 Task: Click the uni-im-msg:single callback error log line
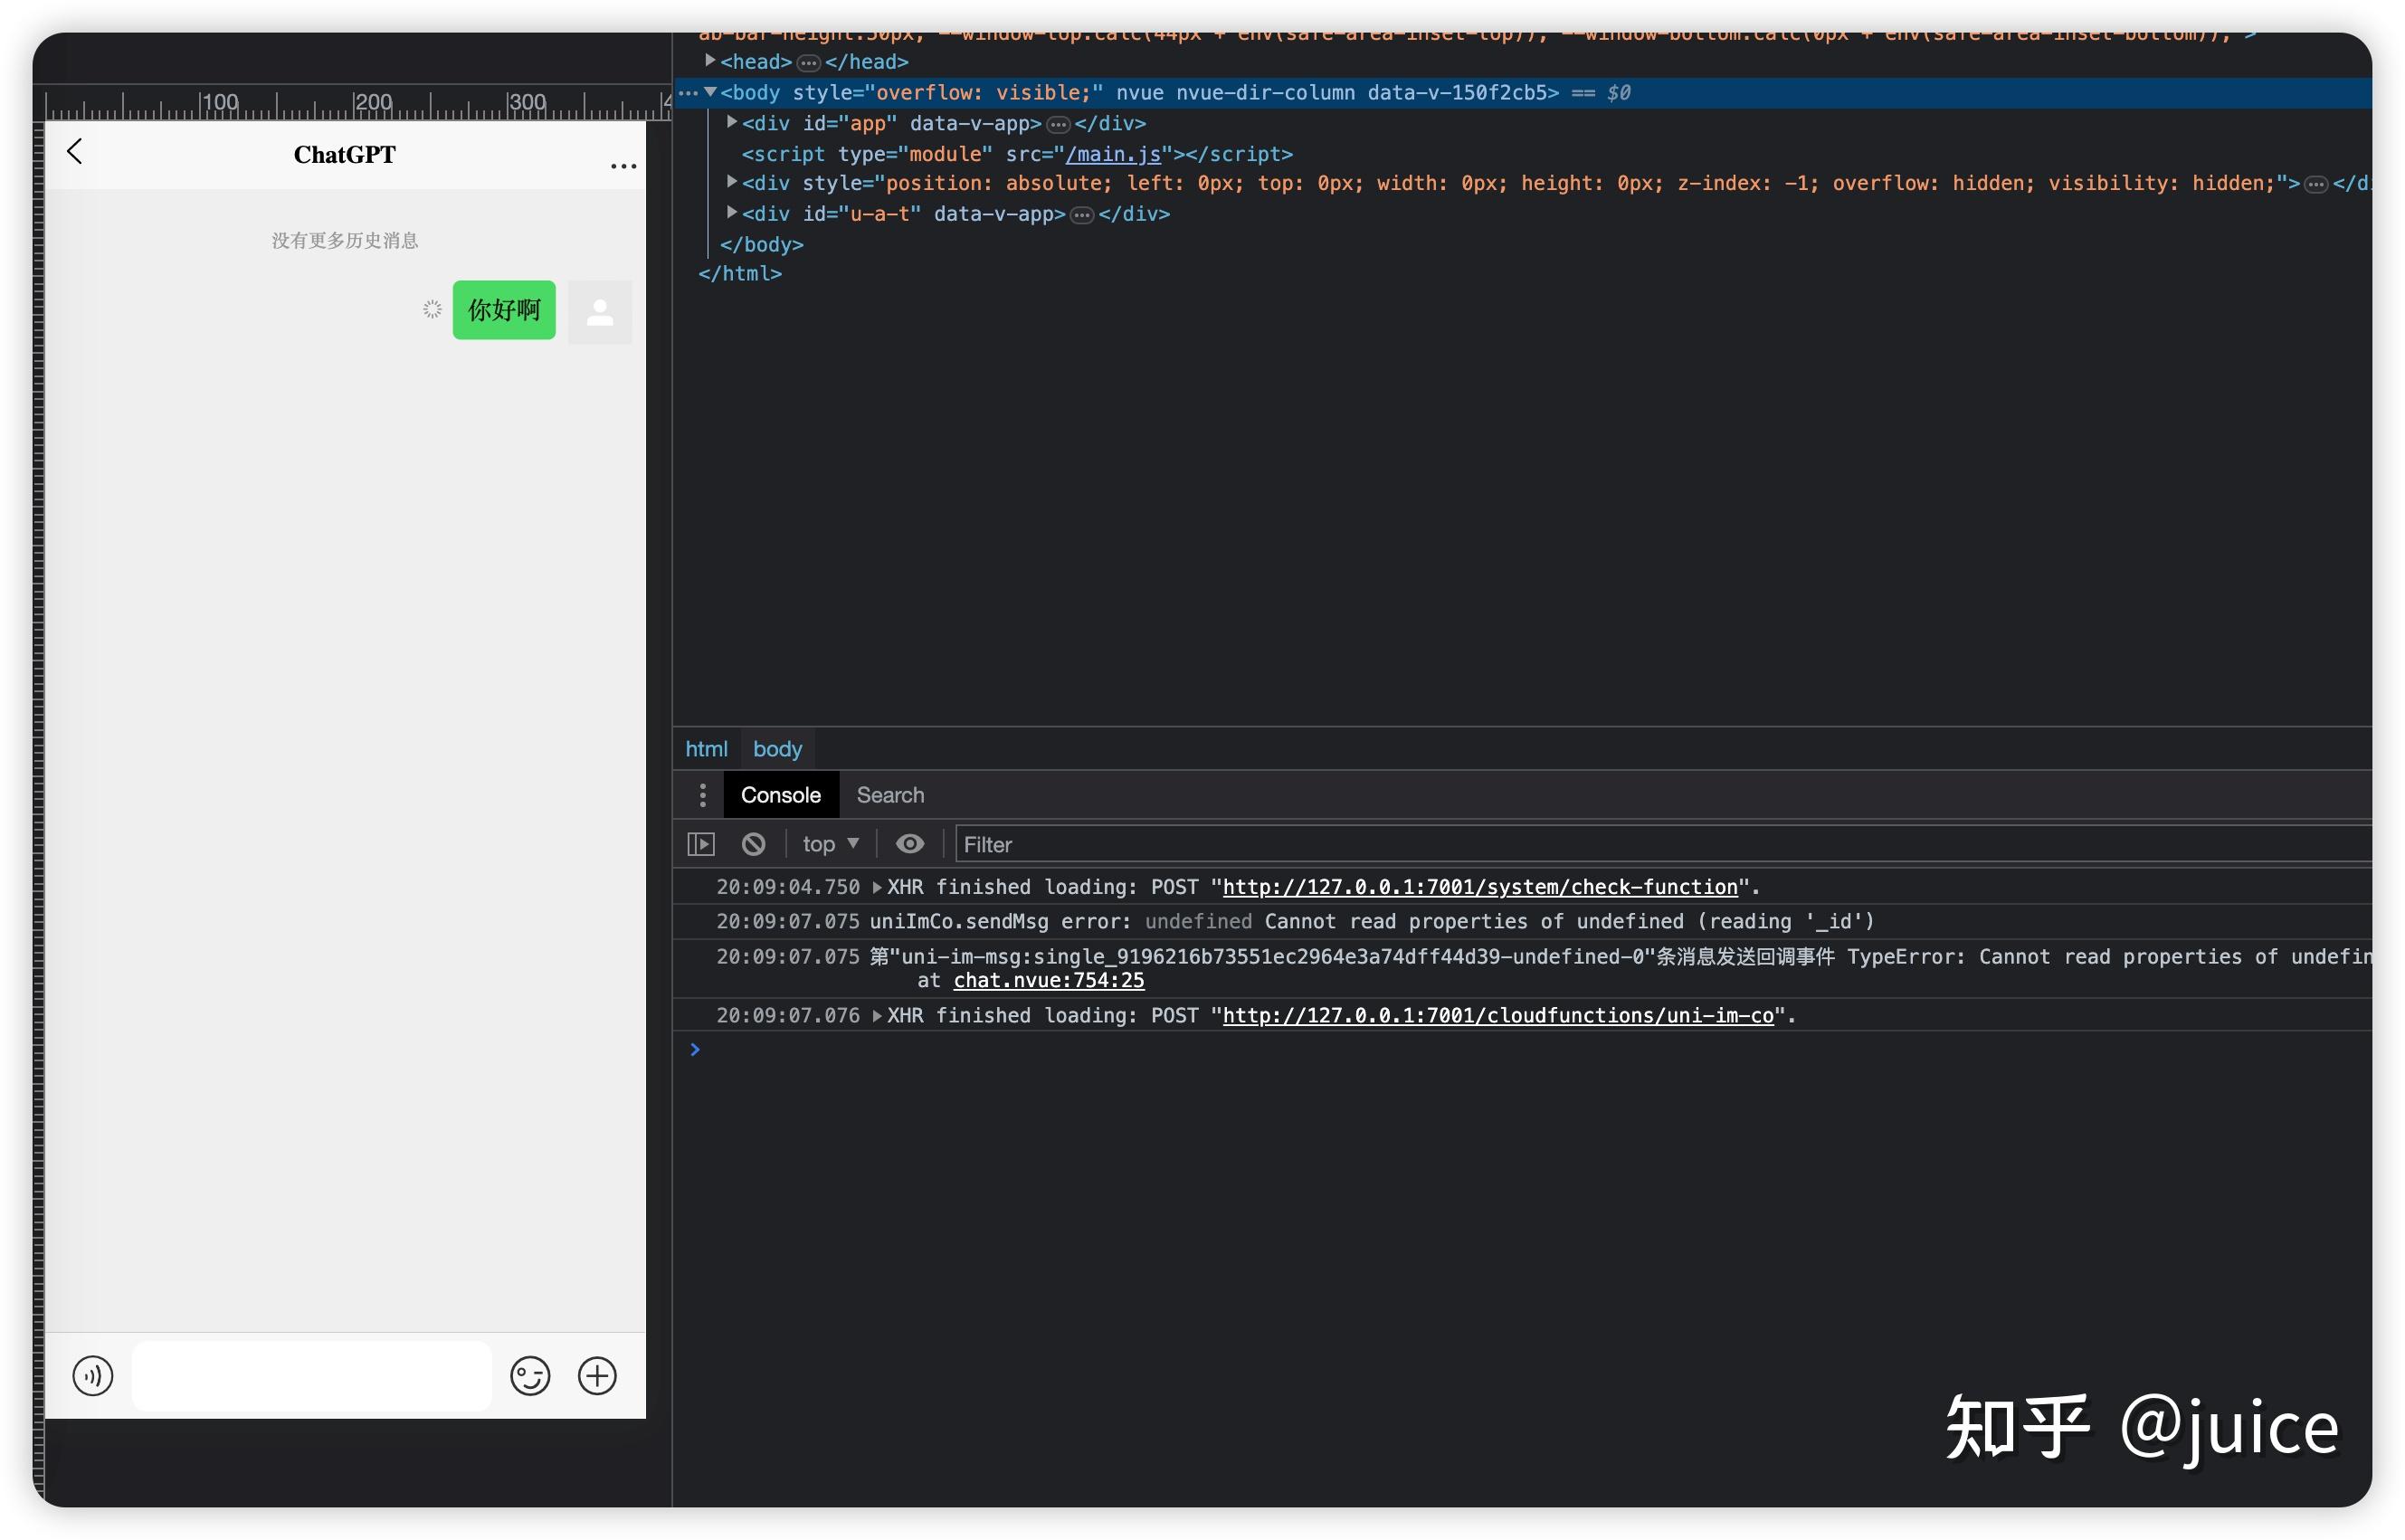coord(1522,968)
